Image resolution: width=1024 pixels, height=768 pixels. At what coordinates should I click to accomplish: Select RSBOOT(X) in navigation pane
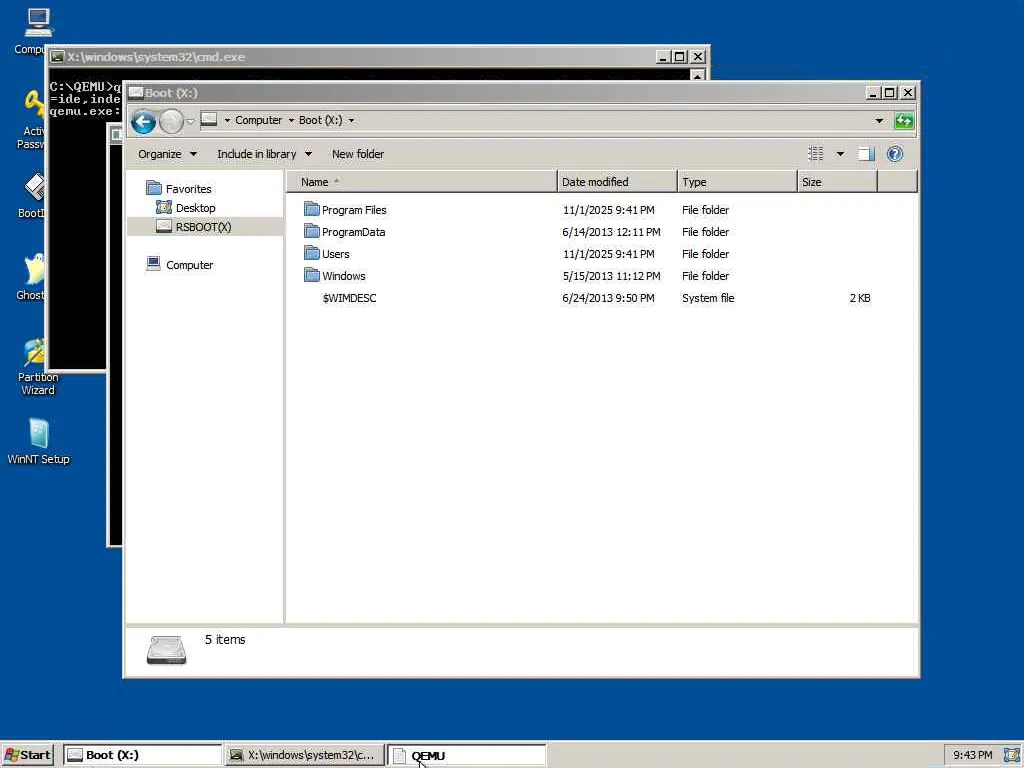pyautogui.click(x=203, y=227)
